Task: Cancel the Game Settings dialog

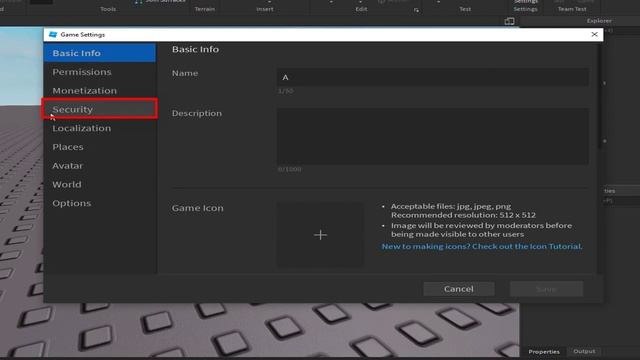Action: [x=459, y=289]
